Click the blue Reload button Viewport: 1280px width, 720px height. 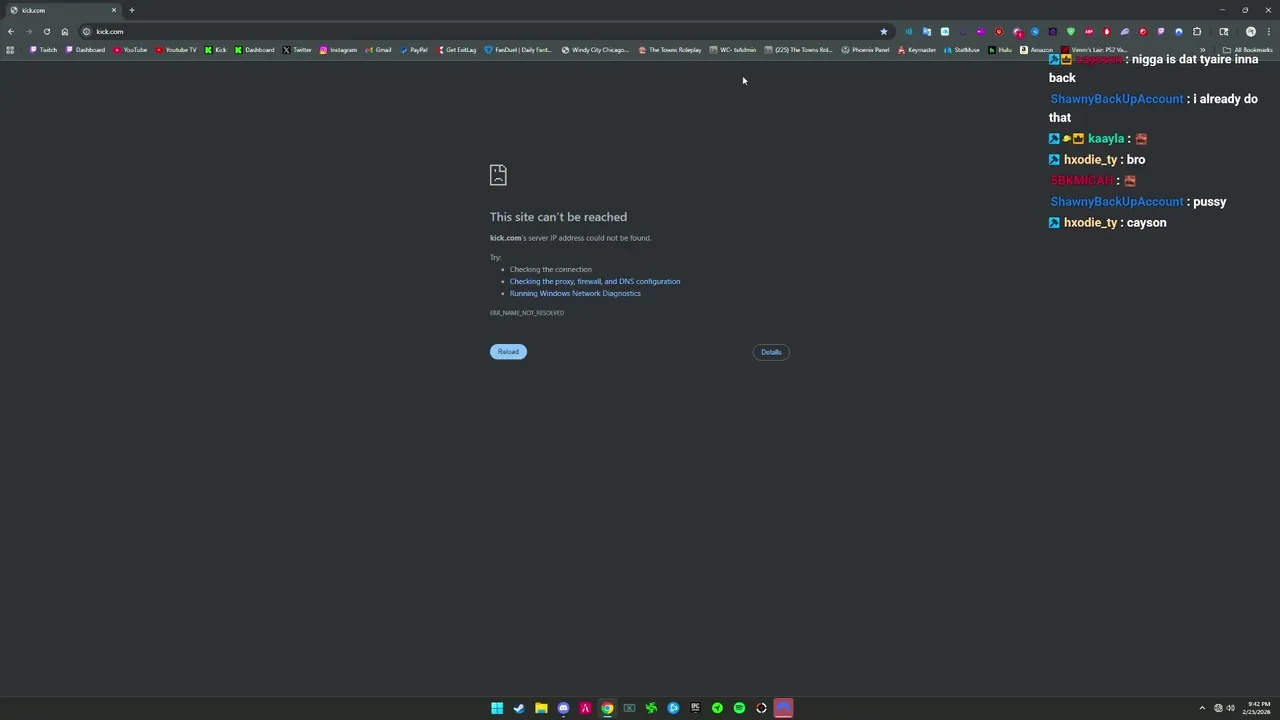(x=508, y=352)
